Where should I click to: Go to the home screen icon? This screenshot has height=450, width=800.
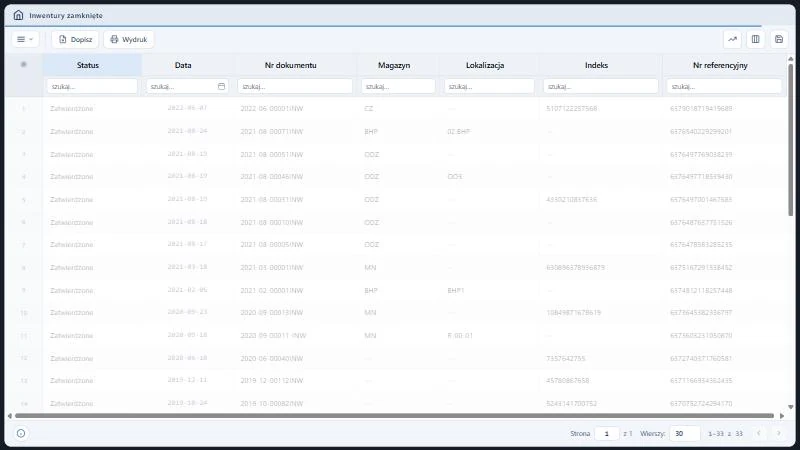(18, 15)
